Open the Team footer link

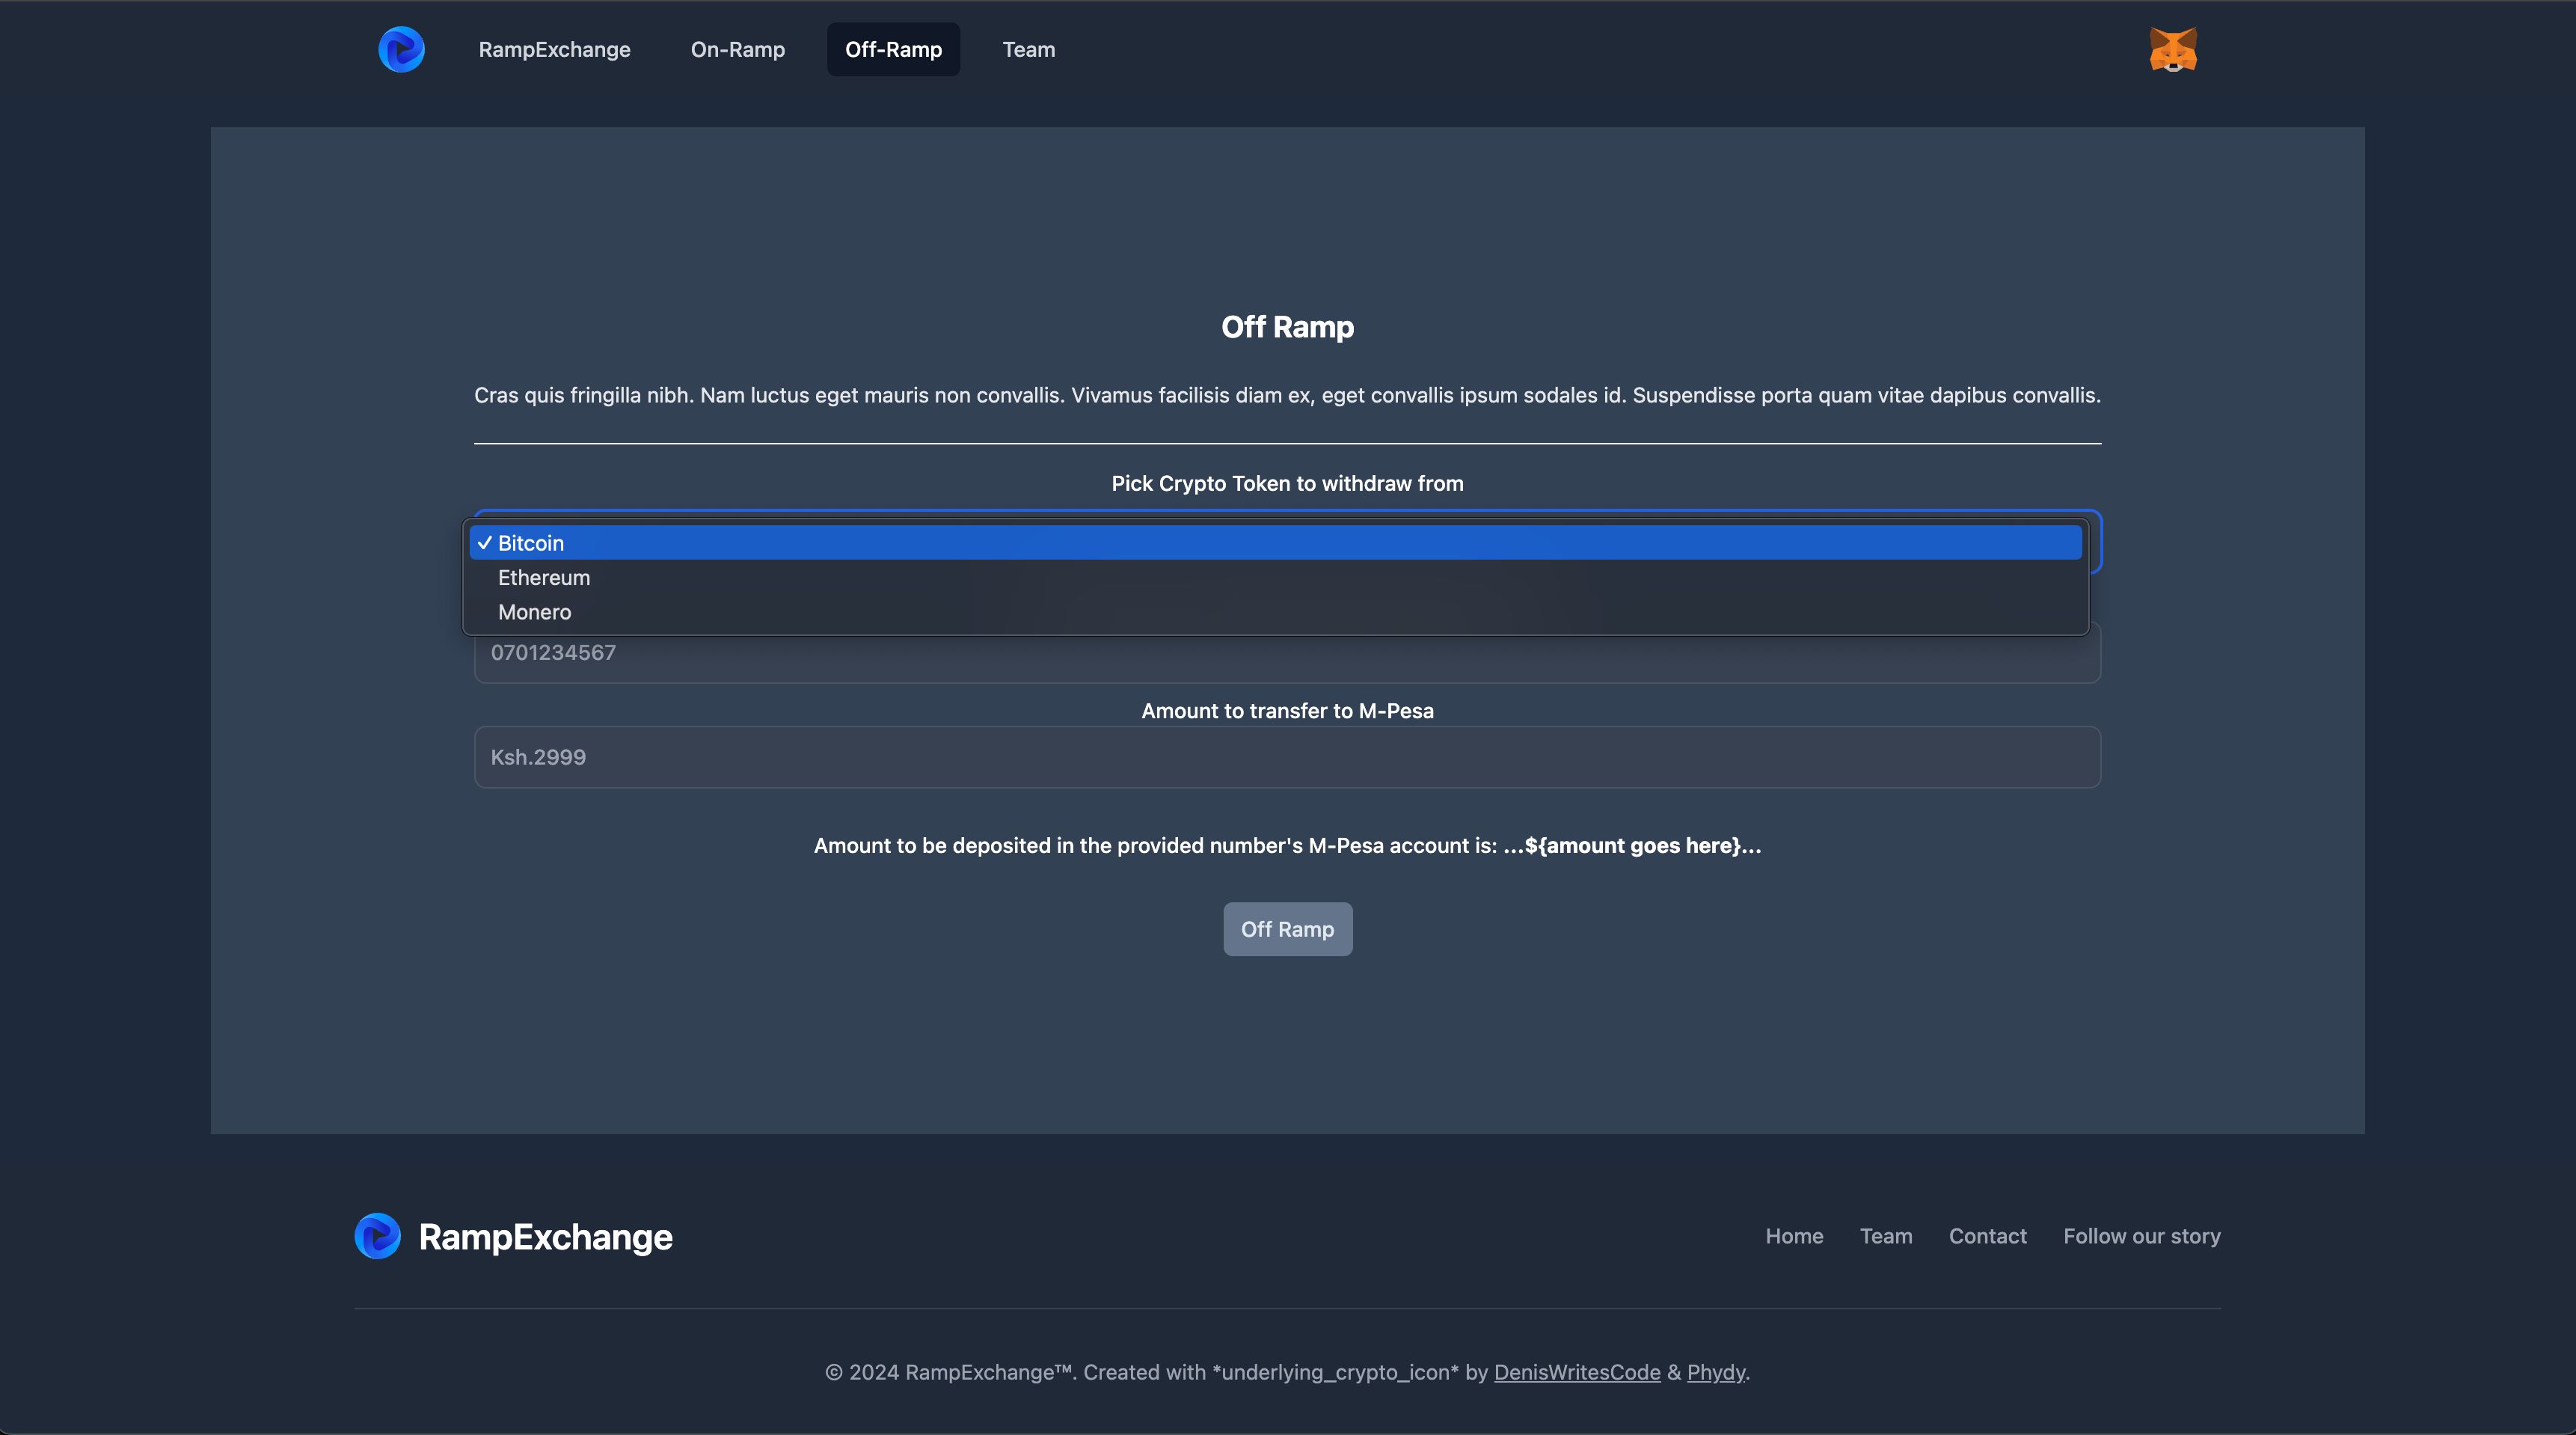point(1885,1236)
